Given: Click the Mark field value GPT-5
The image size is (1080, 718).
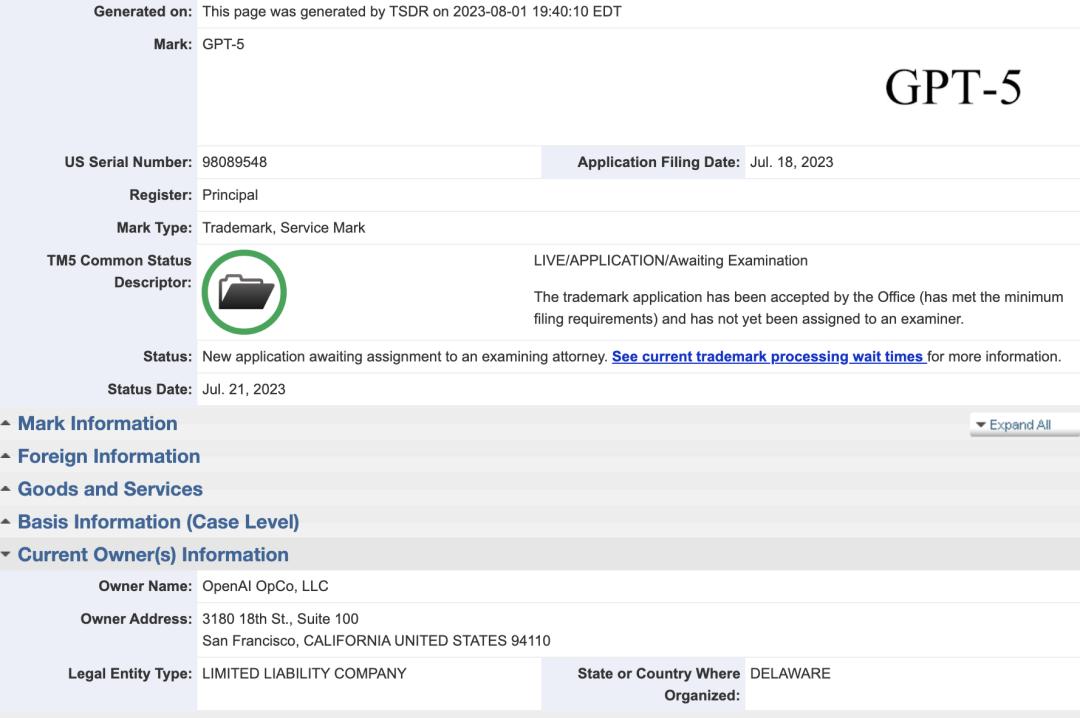Looking at the screenshot, I should click(223, 44).
